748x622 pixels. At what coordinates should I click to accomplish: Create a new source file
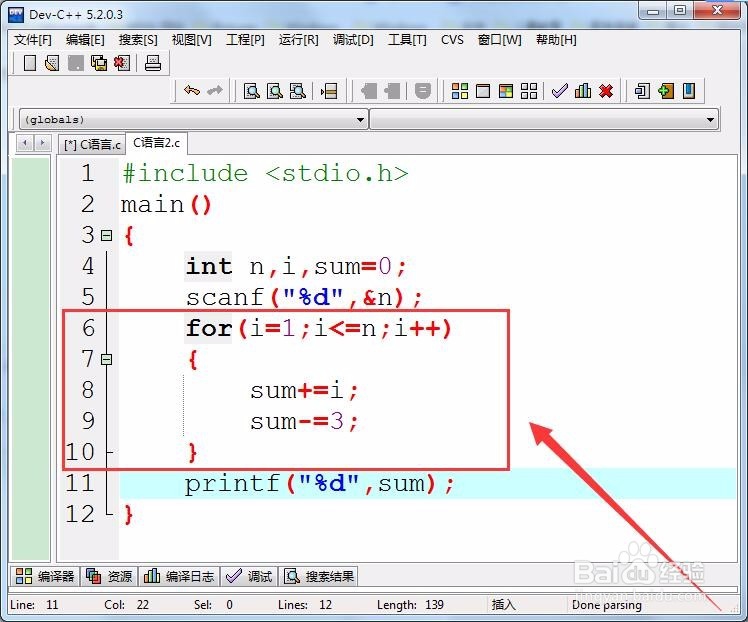tap(30, 63)
